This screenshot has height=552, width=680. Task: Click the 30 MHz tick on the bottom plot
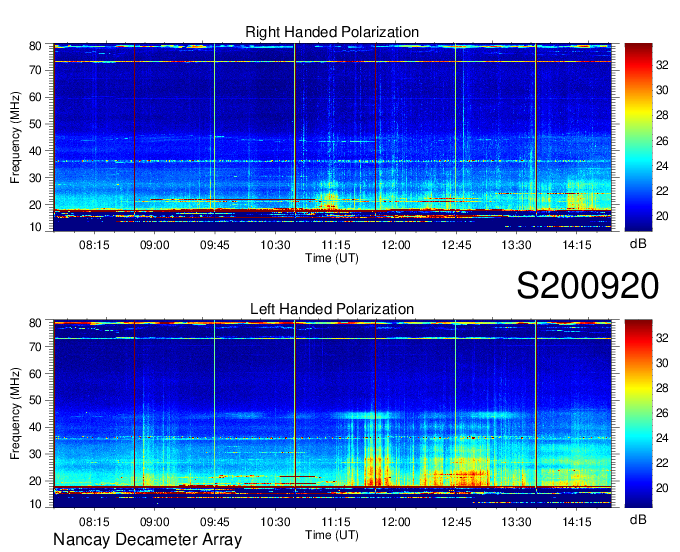click(35, 454)
